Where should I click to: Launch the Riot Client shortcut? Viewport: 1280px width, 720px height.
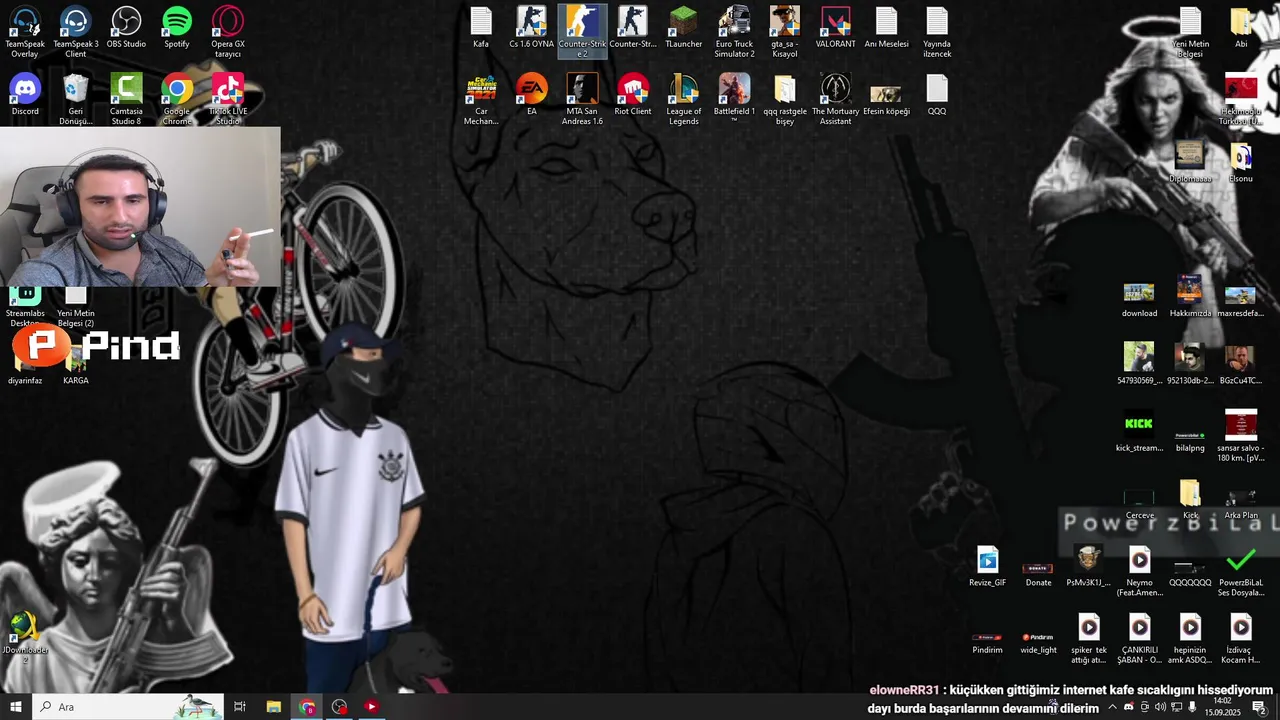tap(633, 95)
